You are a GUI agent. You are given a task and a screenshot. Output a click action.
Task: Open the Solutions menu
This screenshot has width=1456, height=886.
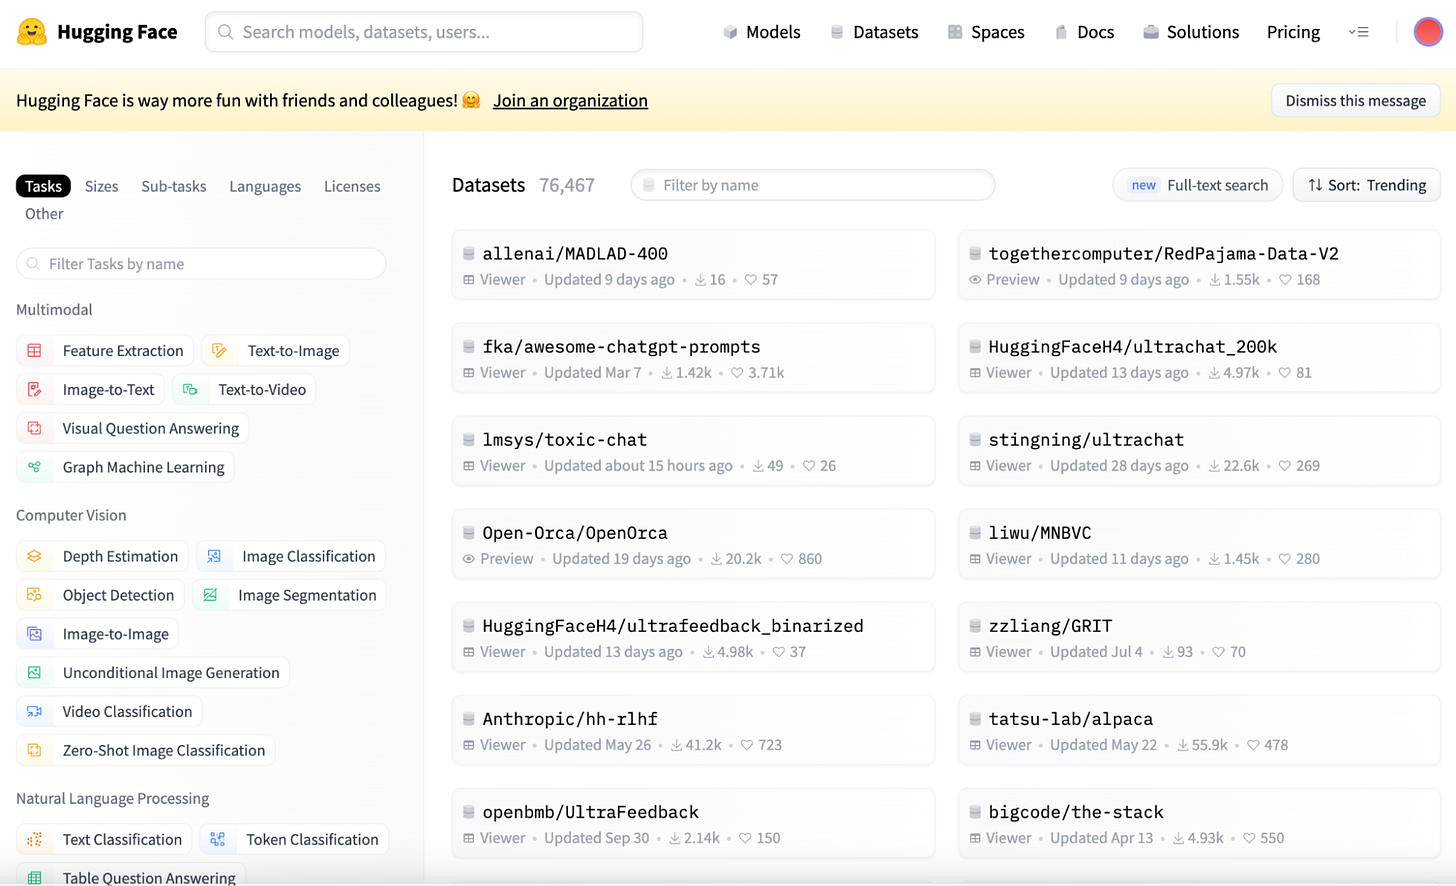1191,32
